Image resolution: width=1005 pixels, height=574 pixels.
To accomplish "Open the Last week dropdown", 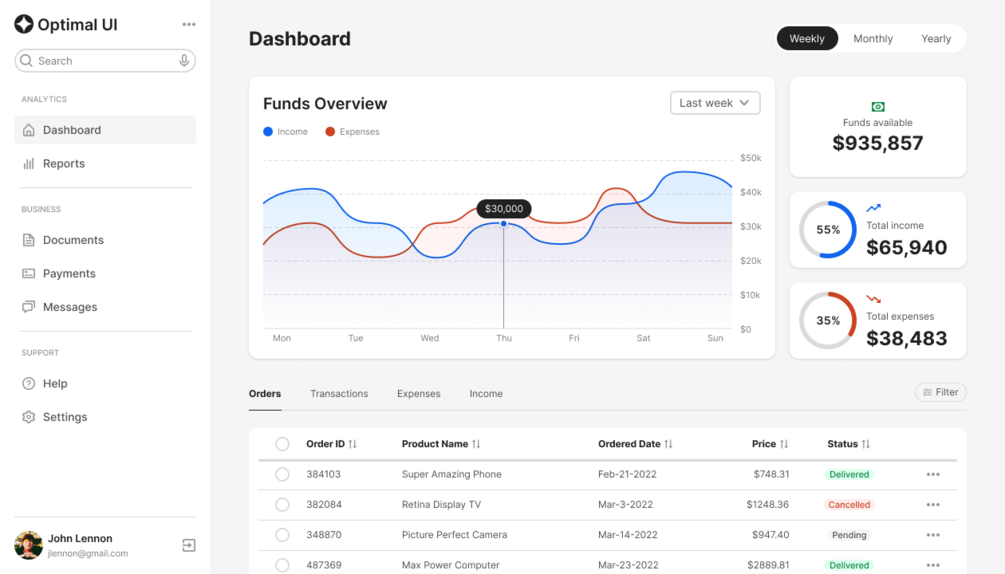I will pyautogui.click(x=715, y=103).
